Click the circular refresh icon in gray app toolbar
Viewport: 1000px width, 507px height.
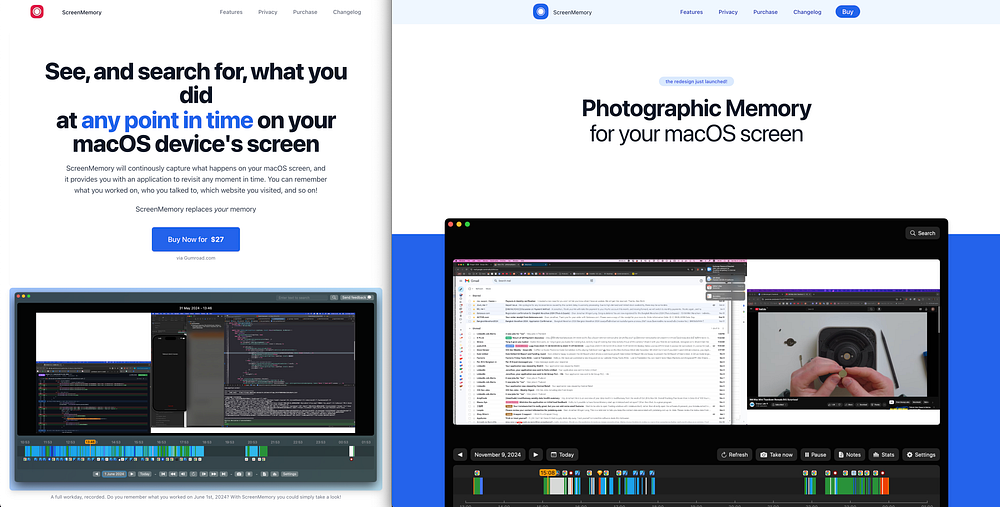point(193,474)
